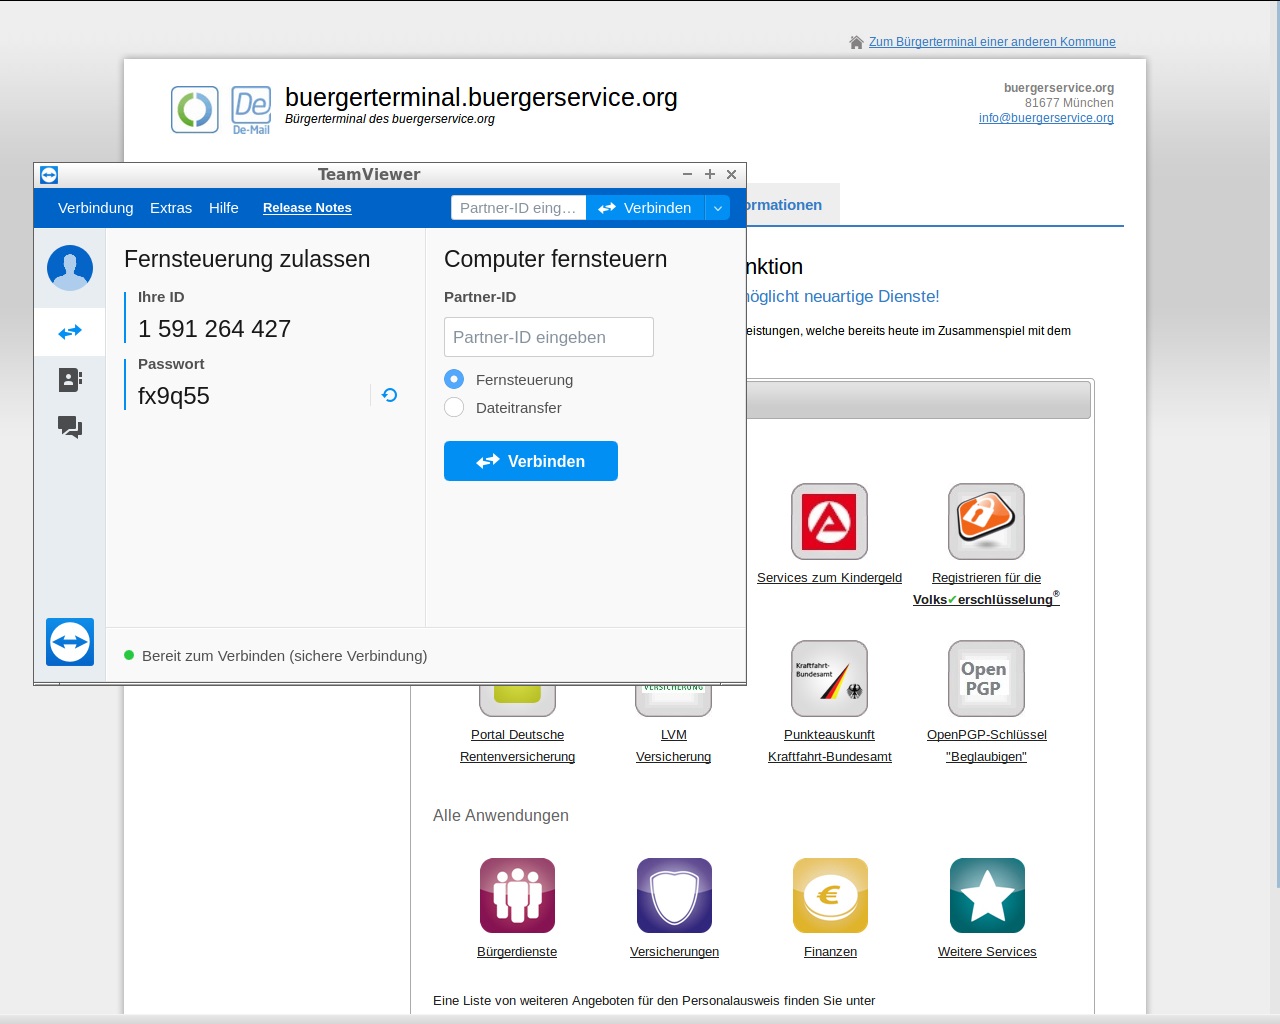Viewport: 1280px width, 1024px height.
Task: Select the Dateitransfer radio button
Action: [x=454, y=407]
